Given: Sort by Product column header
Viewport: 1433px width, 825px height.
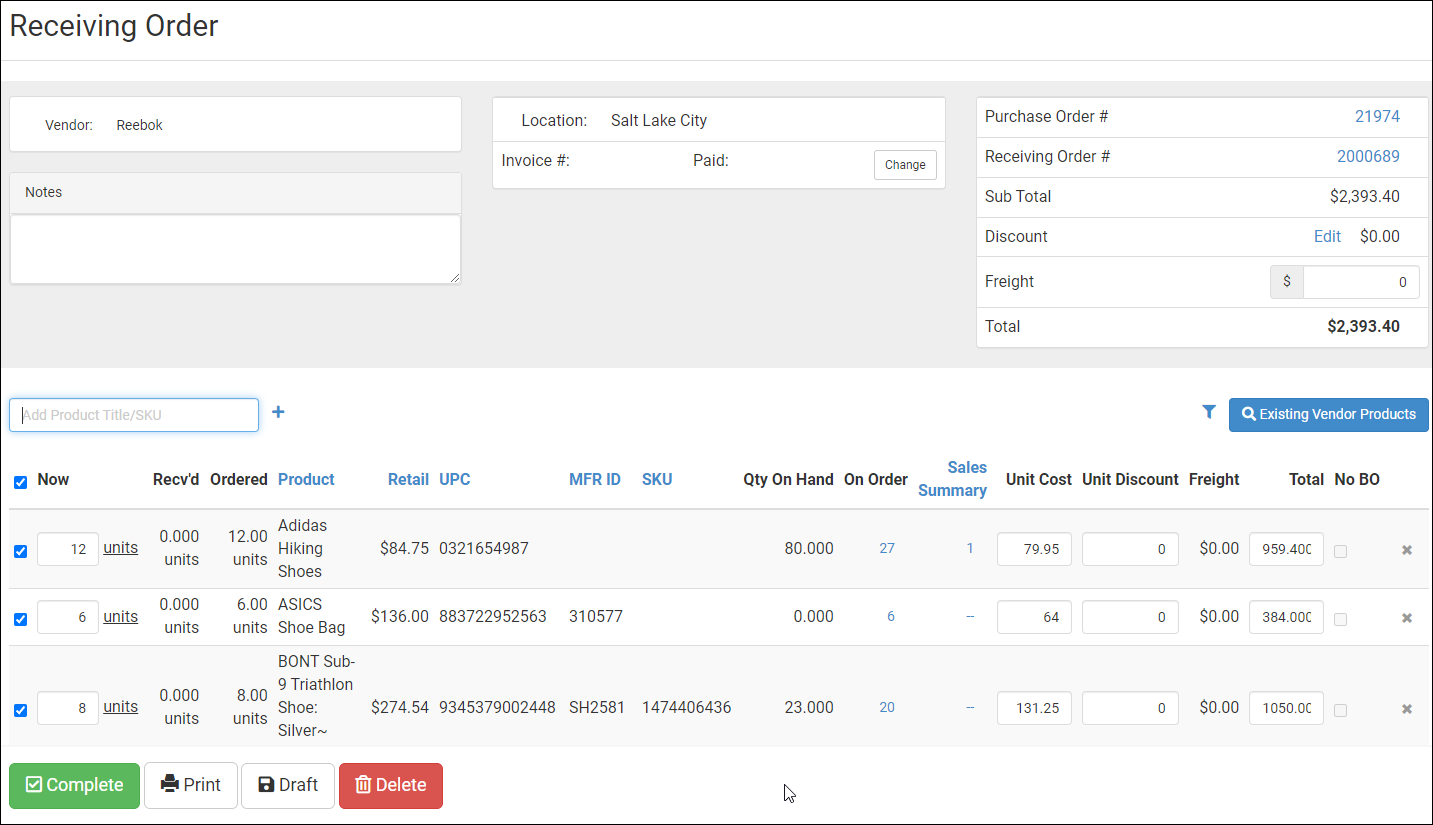Looking at the screenshot, I should (306, 479).
